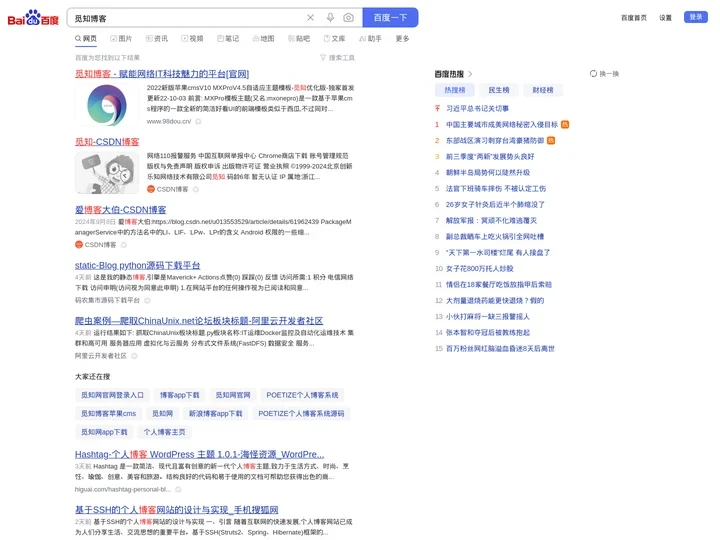Open hot topic 张本智和夺冠后被教练抱起

(488, 333)
